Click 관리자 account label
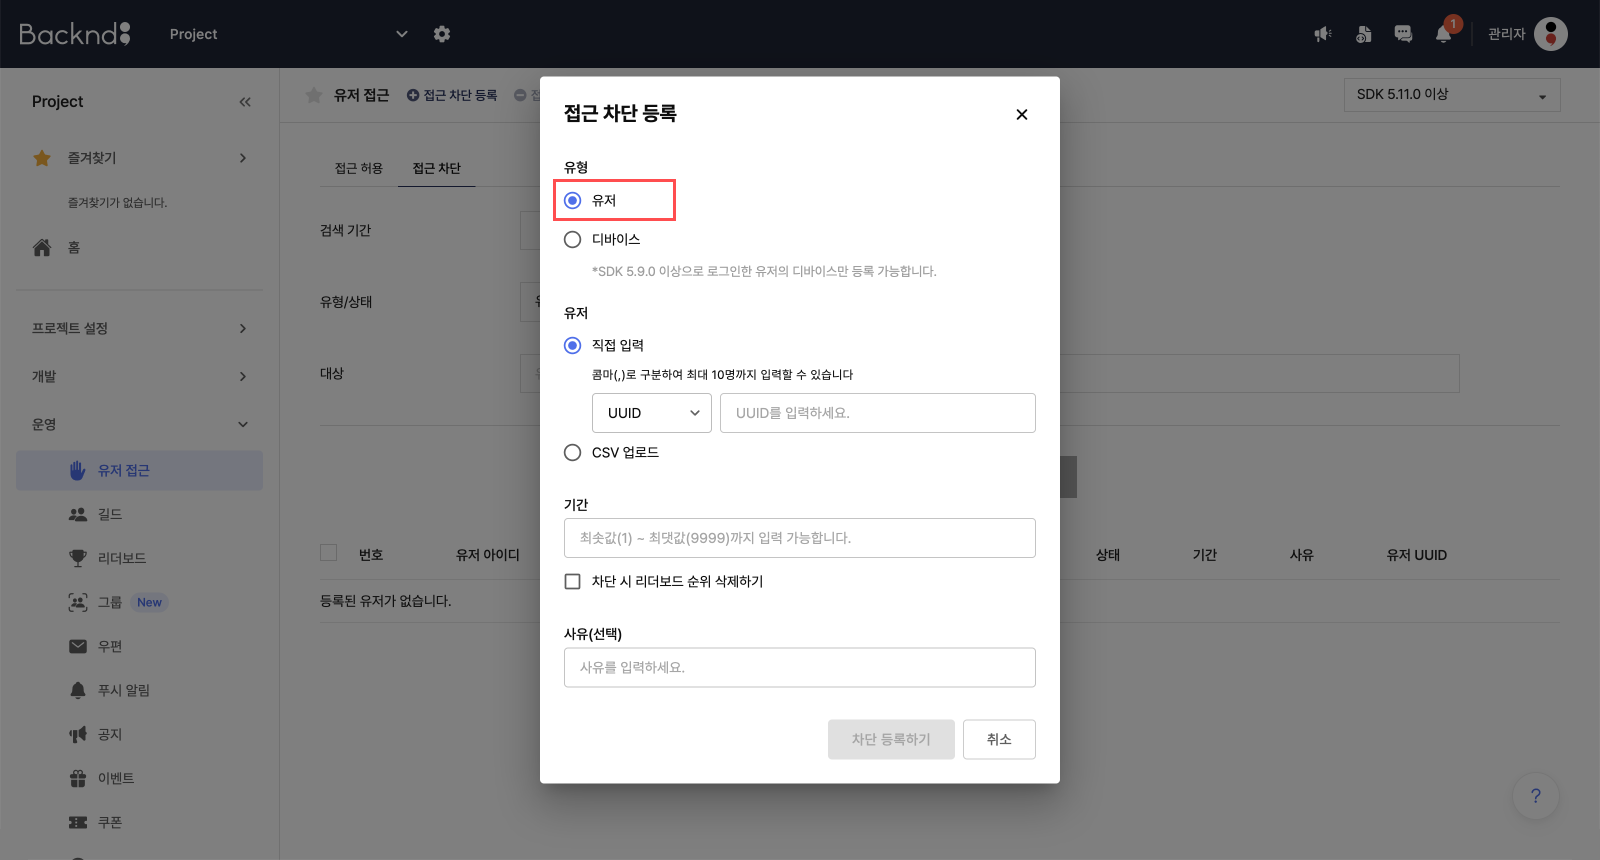 coord(1506,34)
